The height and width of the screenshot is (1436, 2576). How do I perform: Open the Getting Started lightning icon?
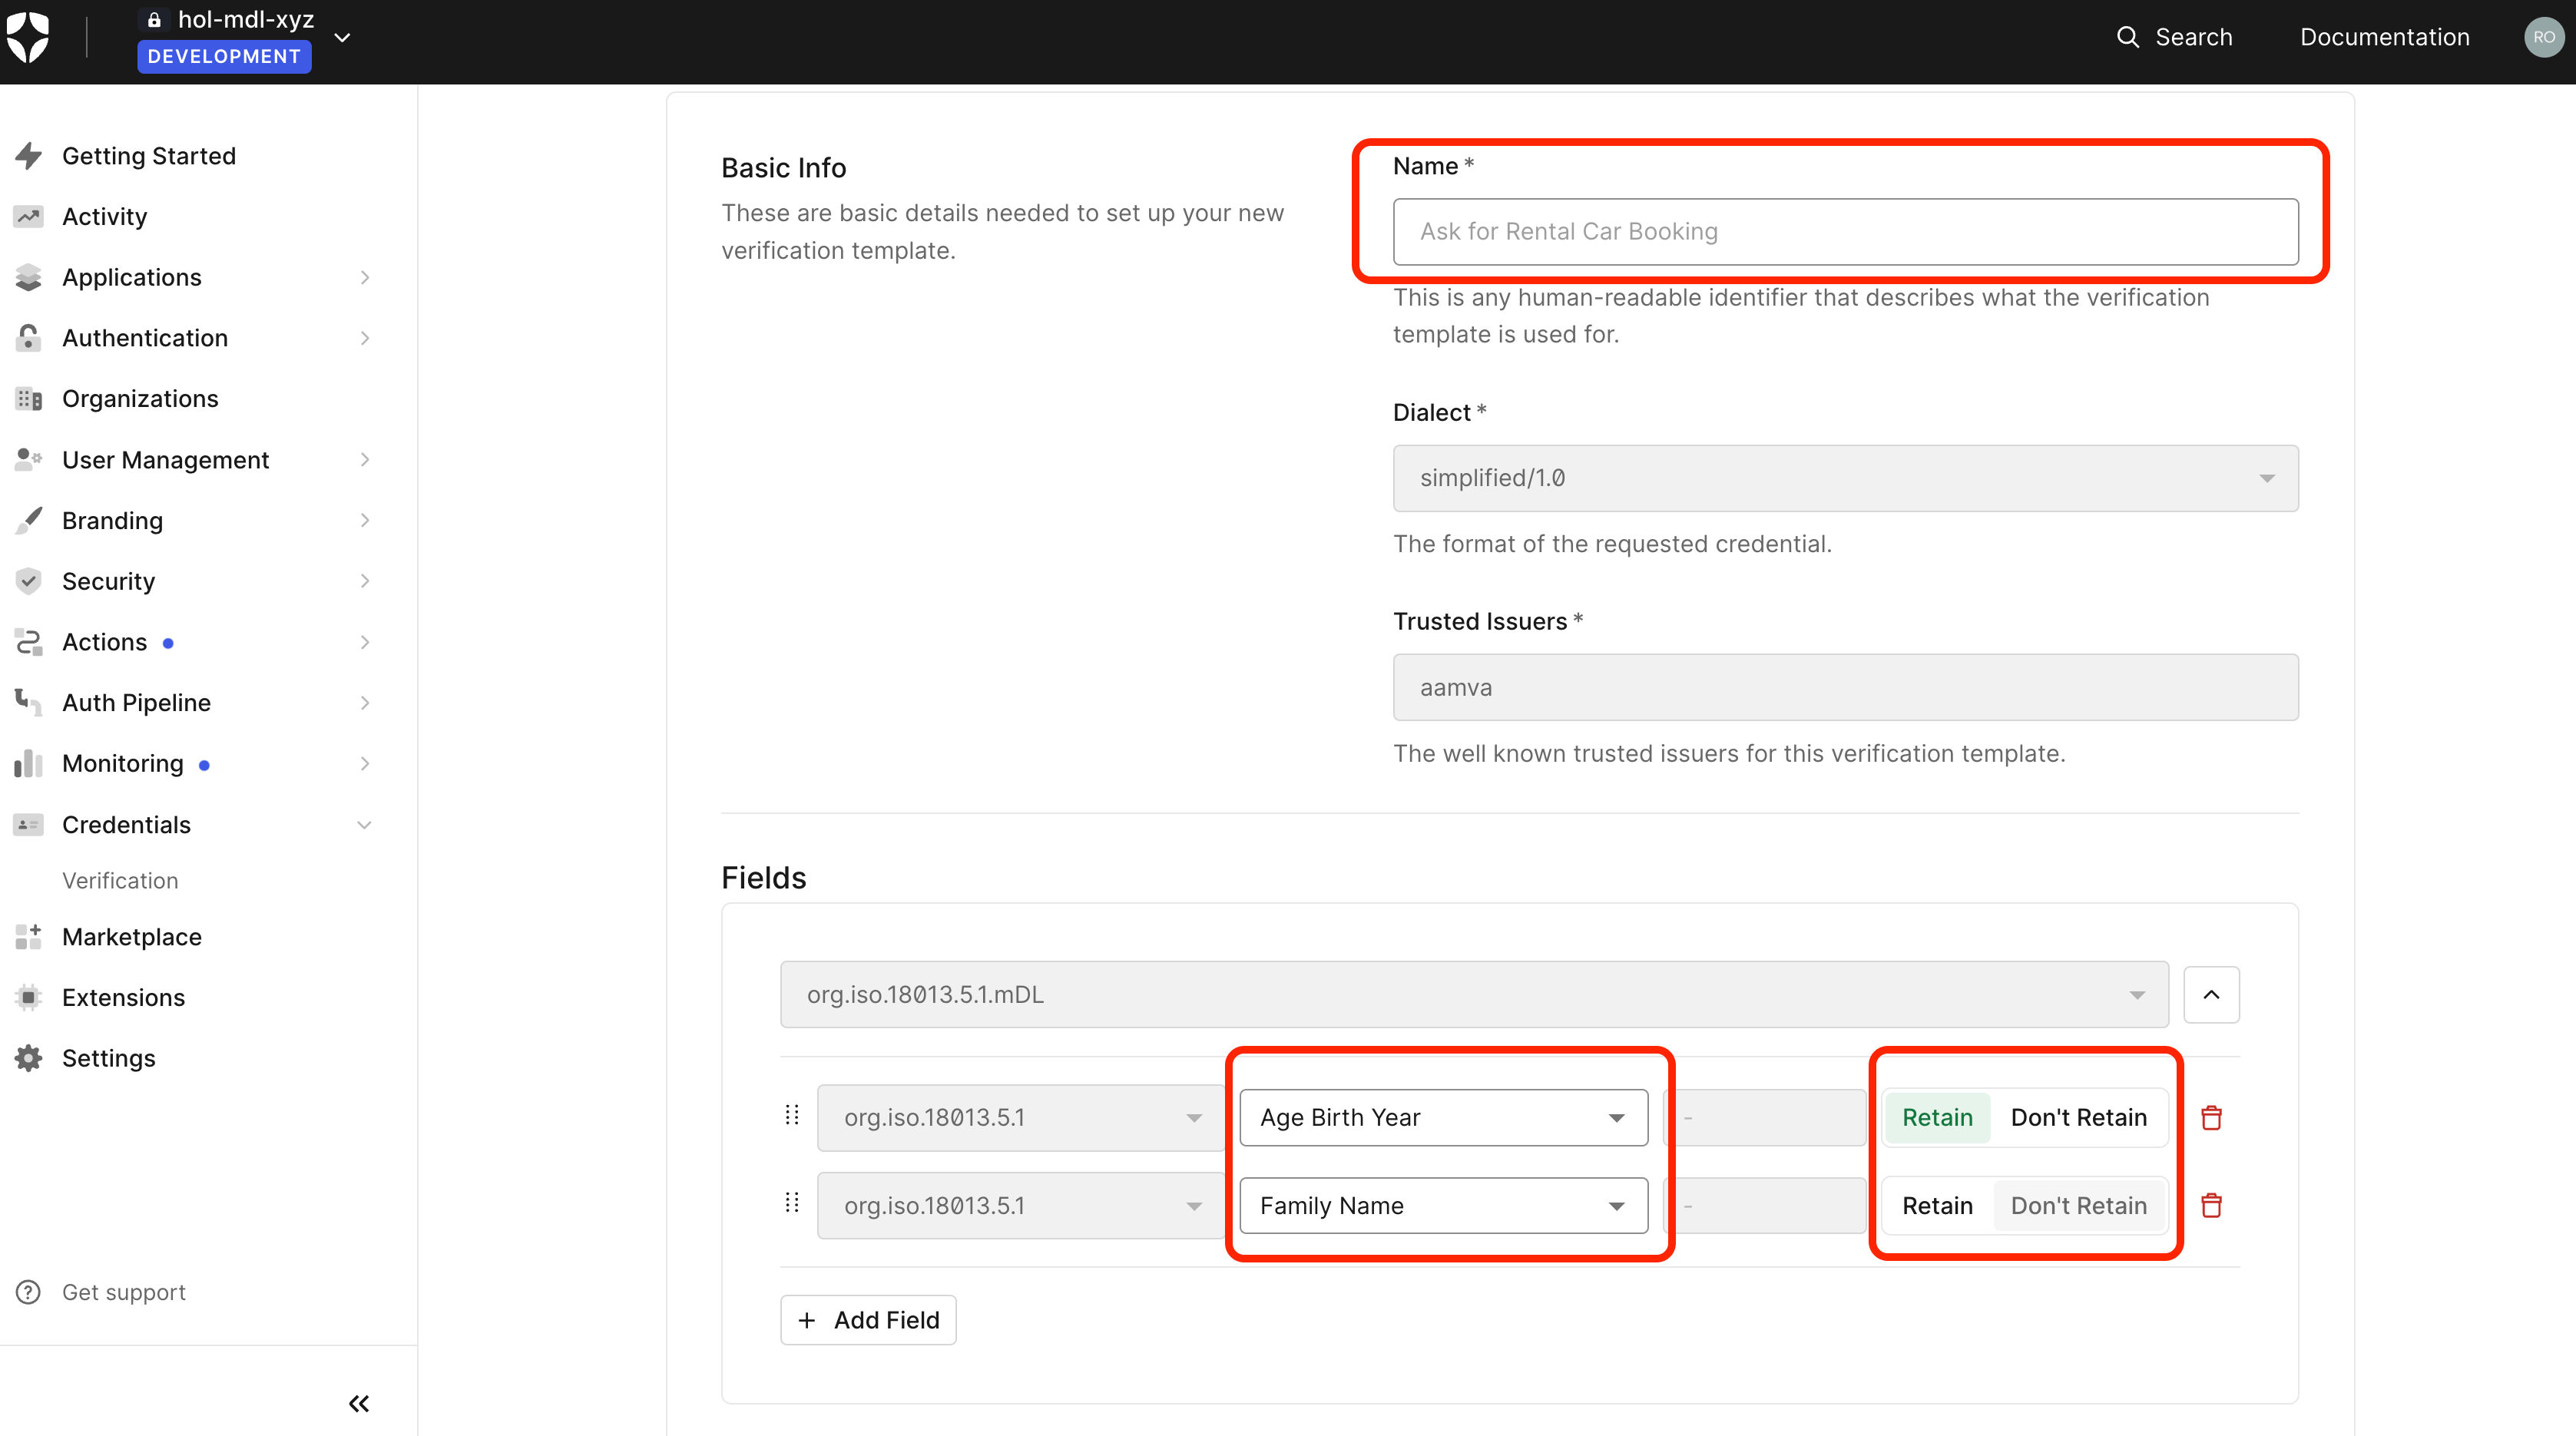pyautogui.click(x=29, y=156)
